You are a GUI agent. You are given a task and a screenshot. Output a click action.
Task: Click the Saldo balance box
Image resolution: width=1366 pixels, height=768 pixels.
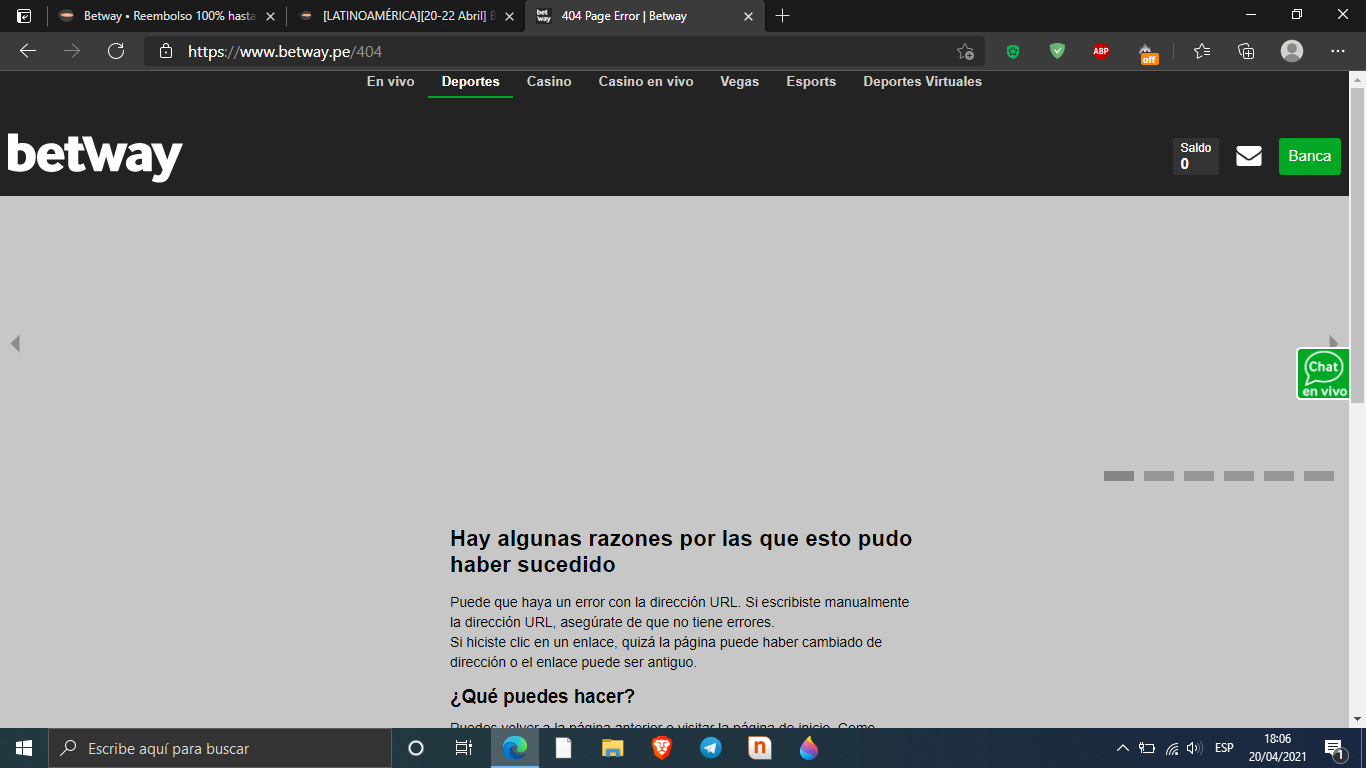coord(1195,156)
